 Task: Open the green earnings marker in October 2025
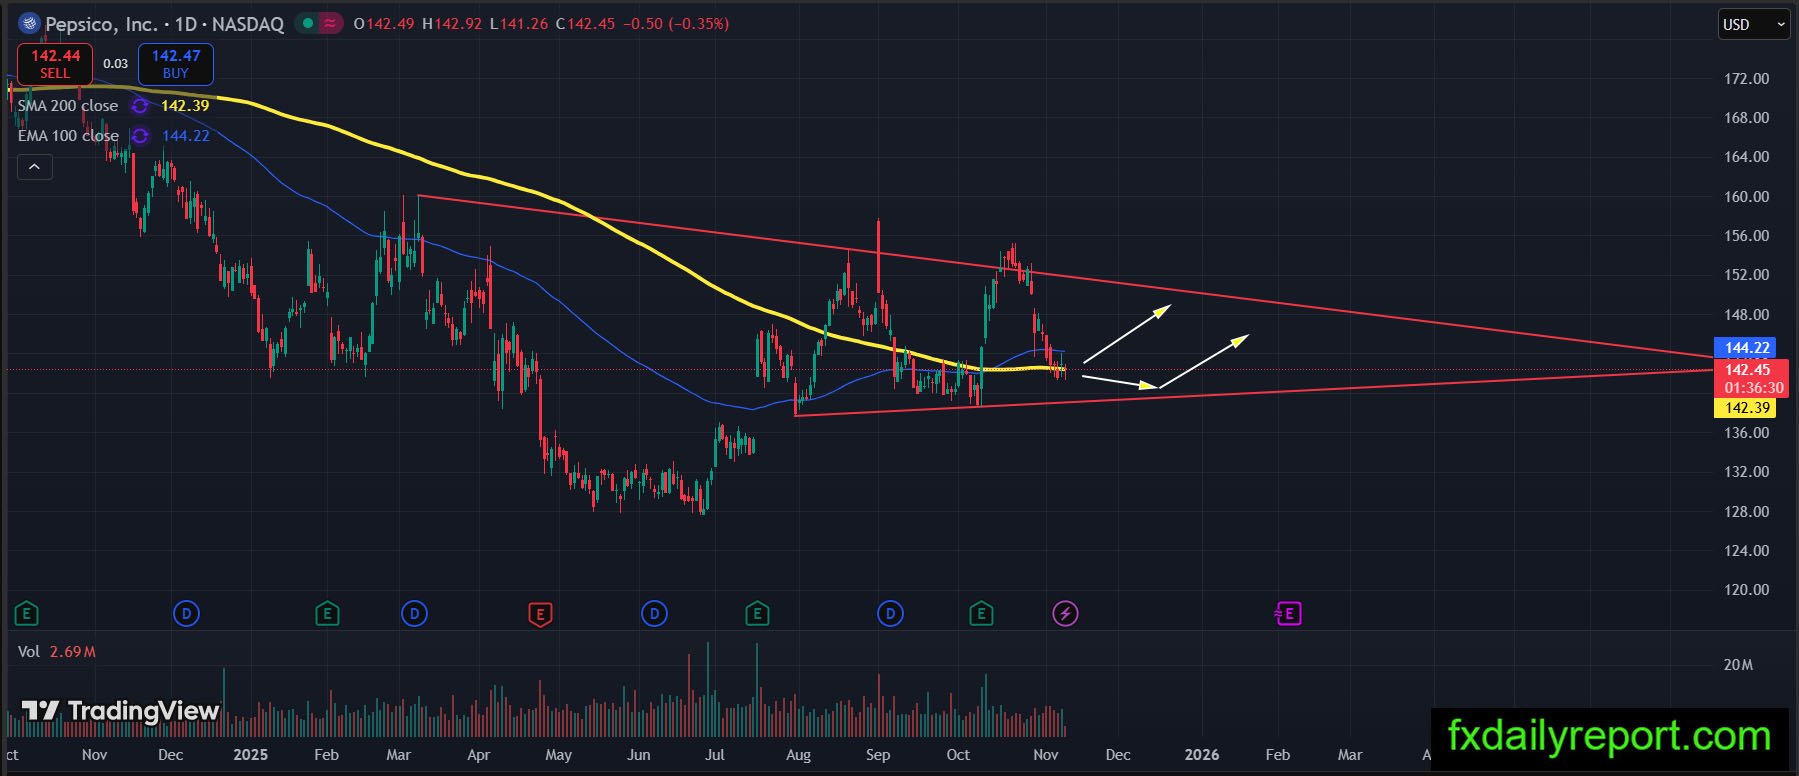pyautogui.click(x=981, y=613)
